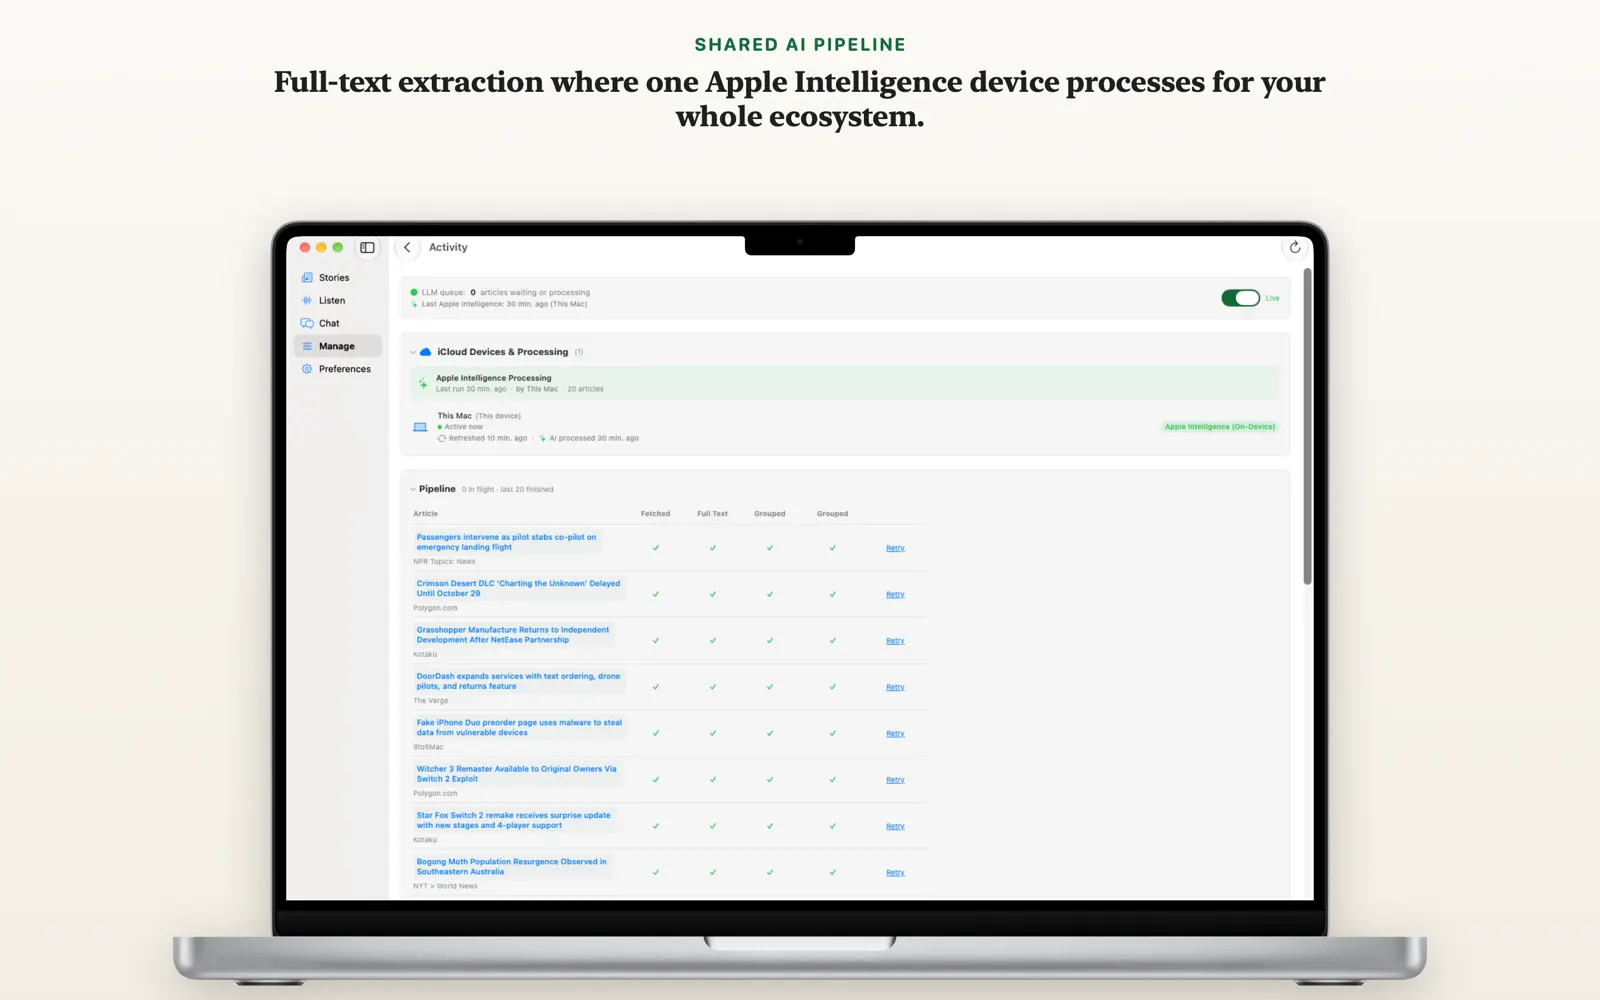Click the Apple Intelligence Processing sparkle icon

coord(423,383)
